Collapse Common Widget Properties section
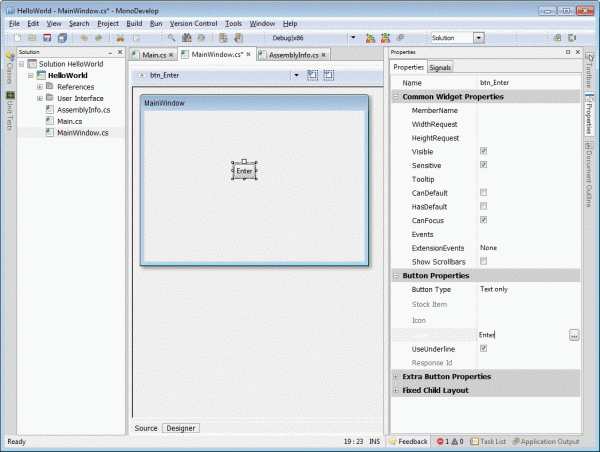This screenshot has height=452, width=600. (x=396, y=97)
